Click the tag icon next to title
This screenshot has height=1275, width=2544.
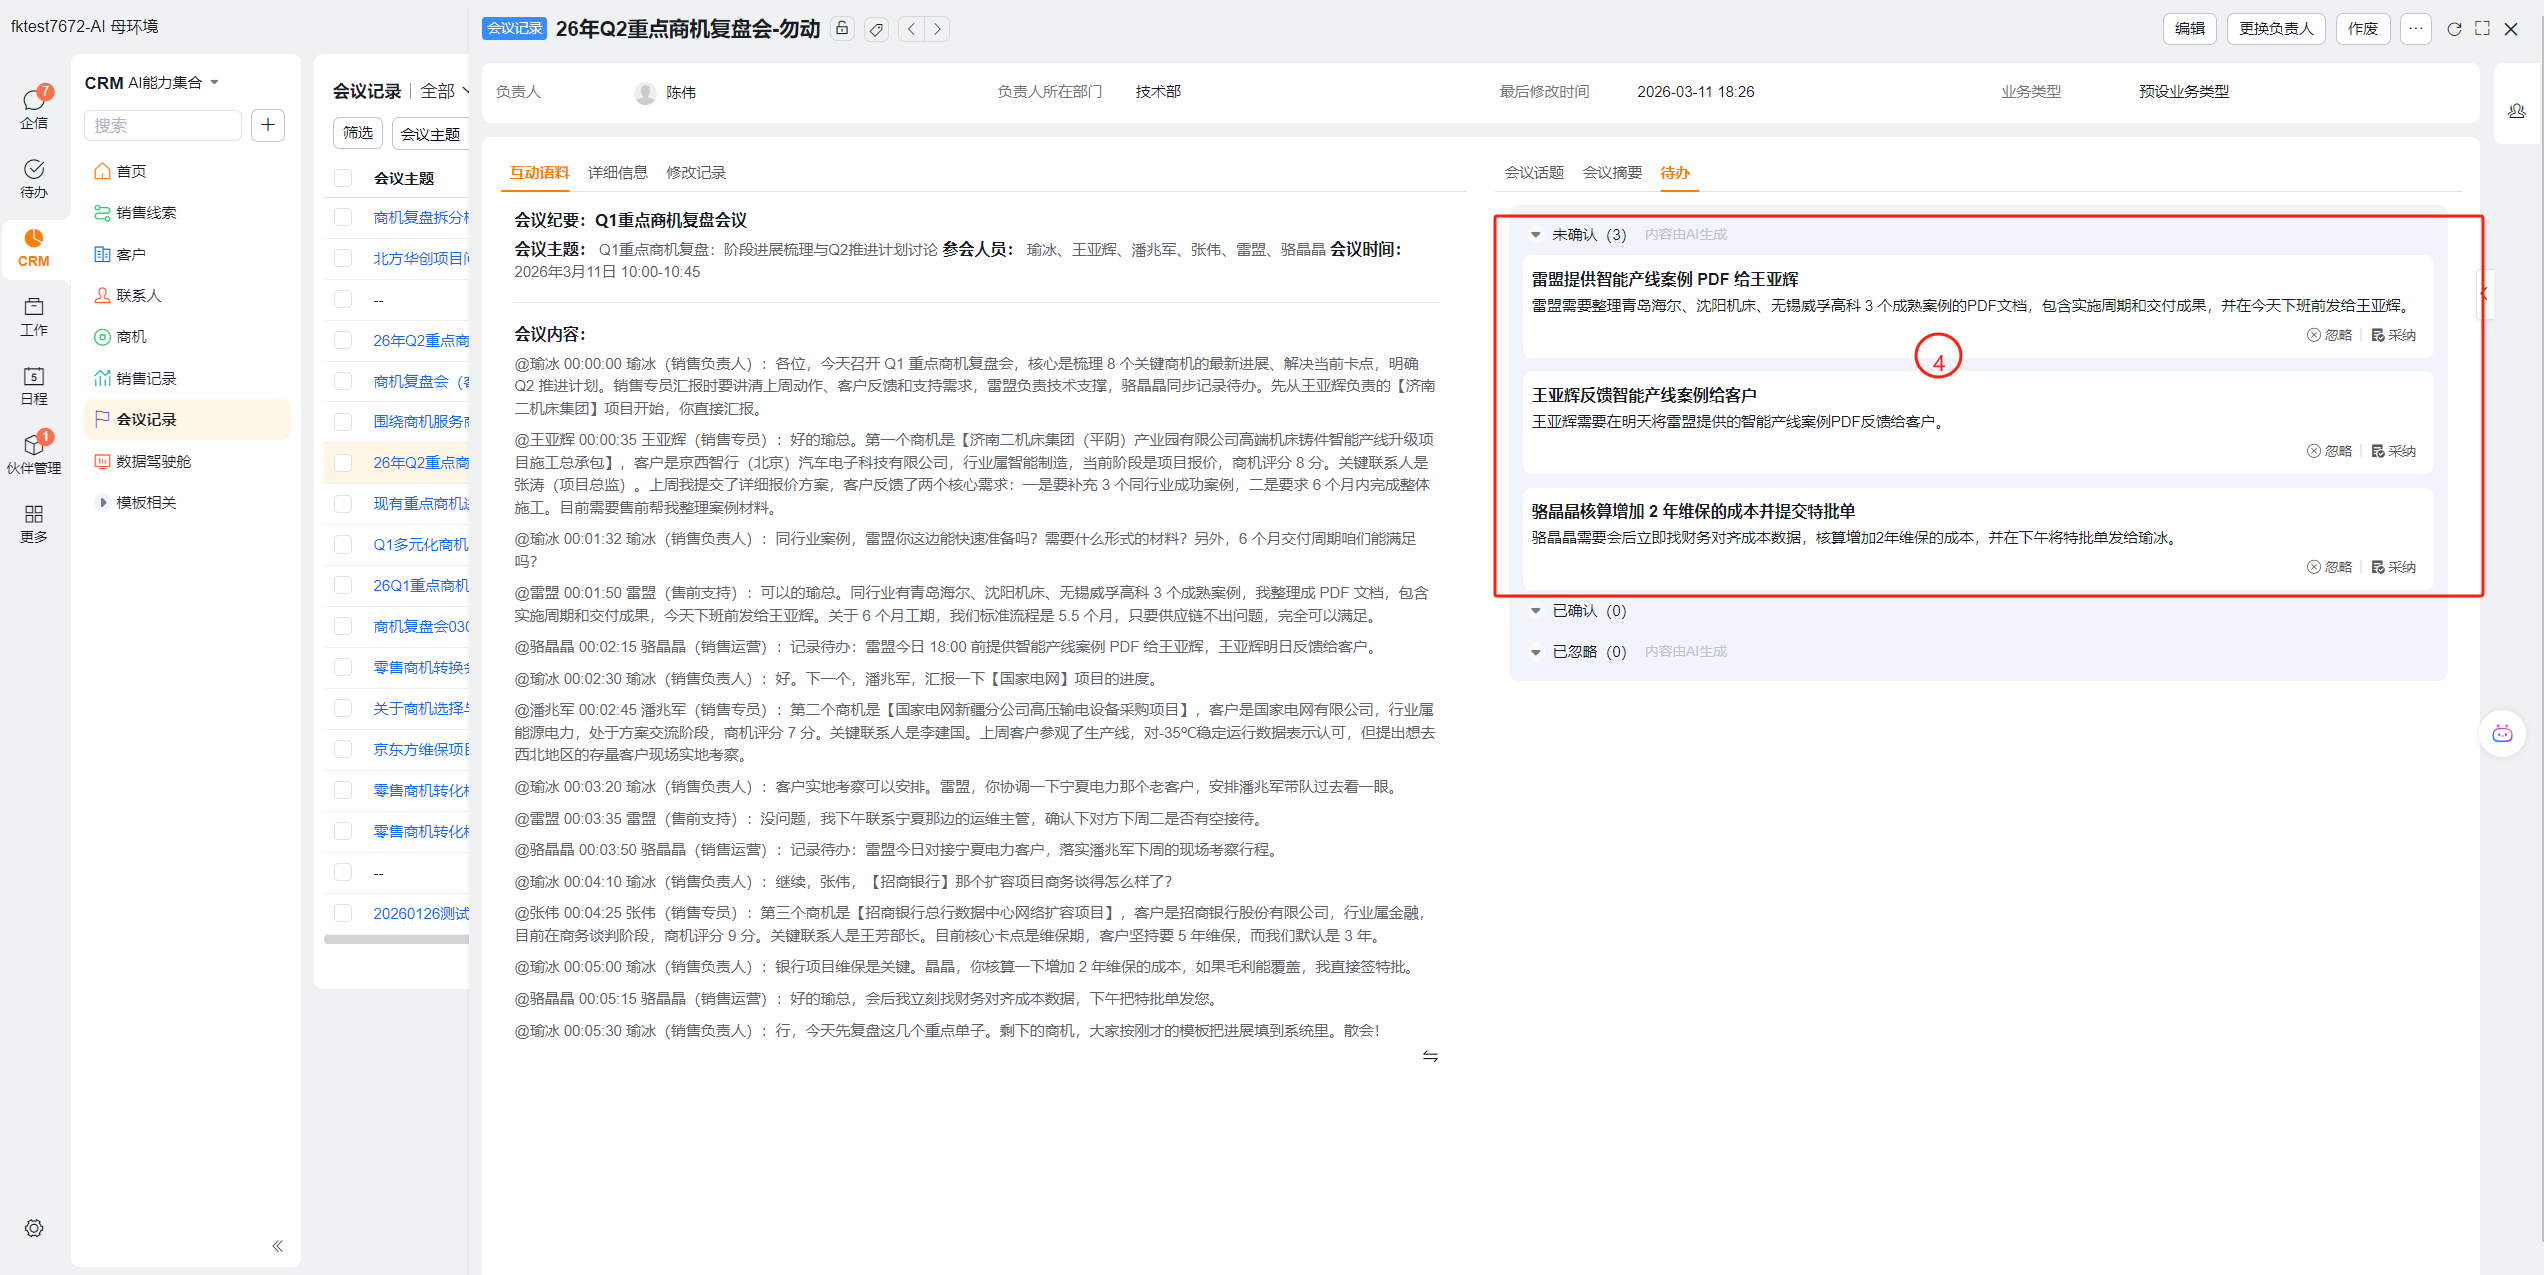[x=876, y=29]
